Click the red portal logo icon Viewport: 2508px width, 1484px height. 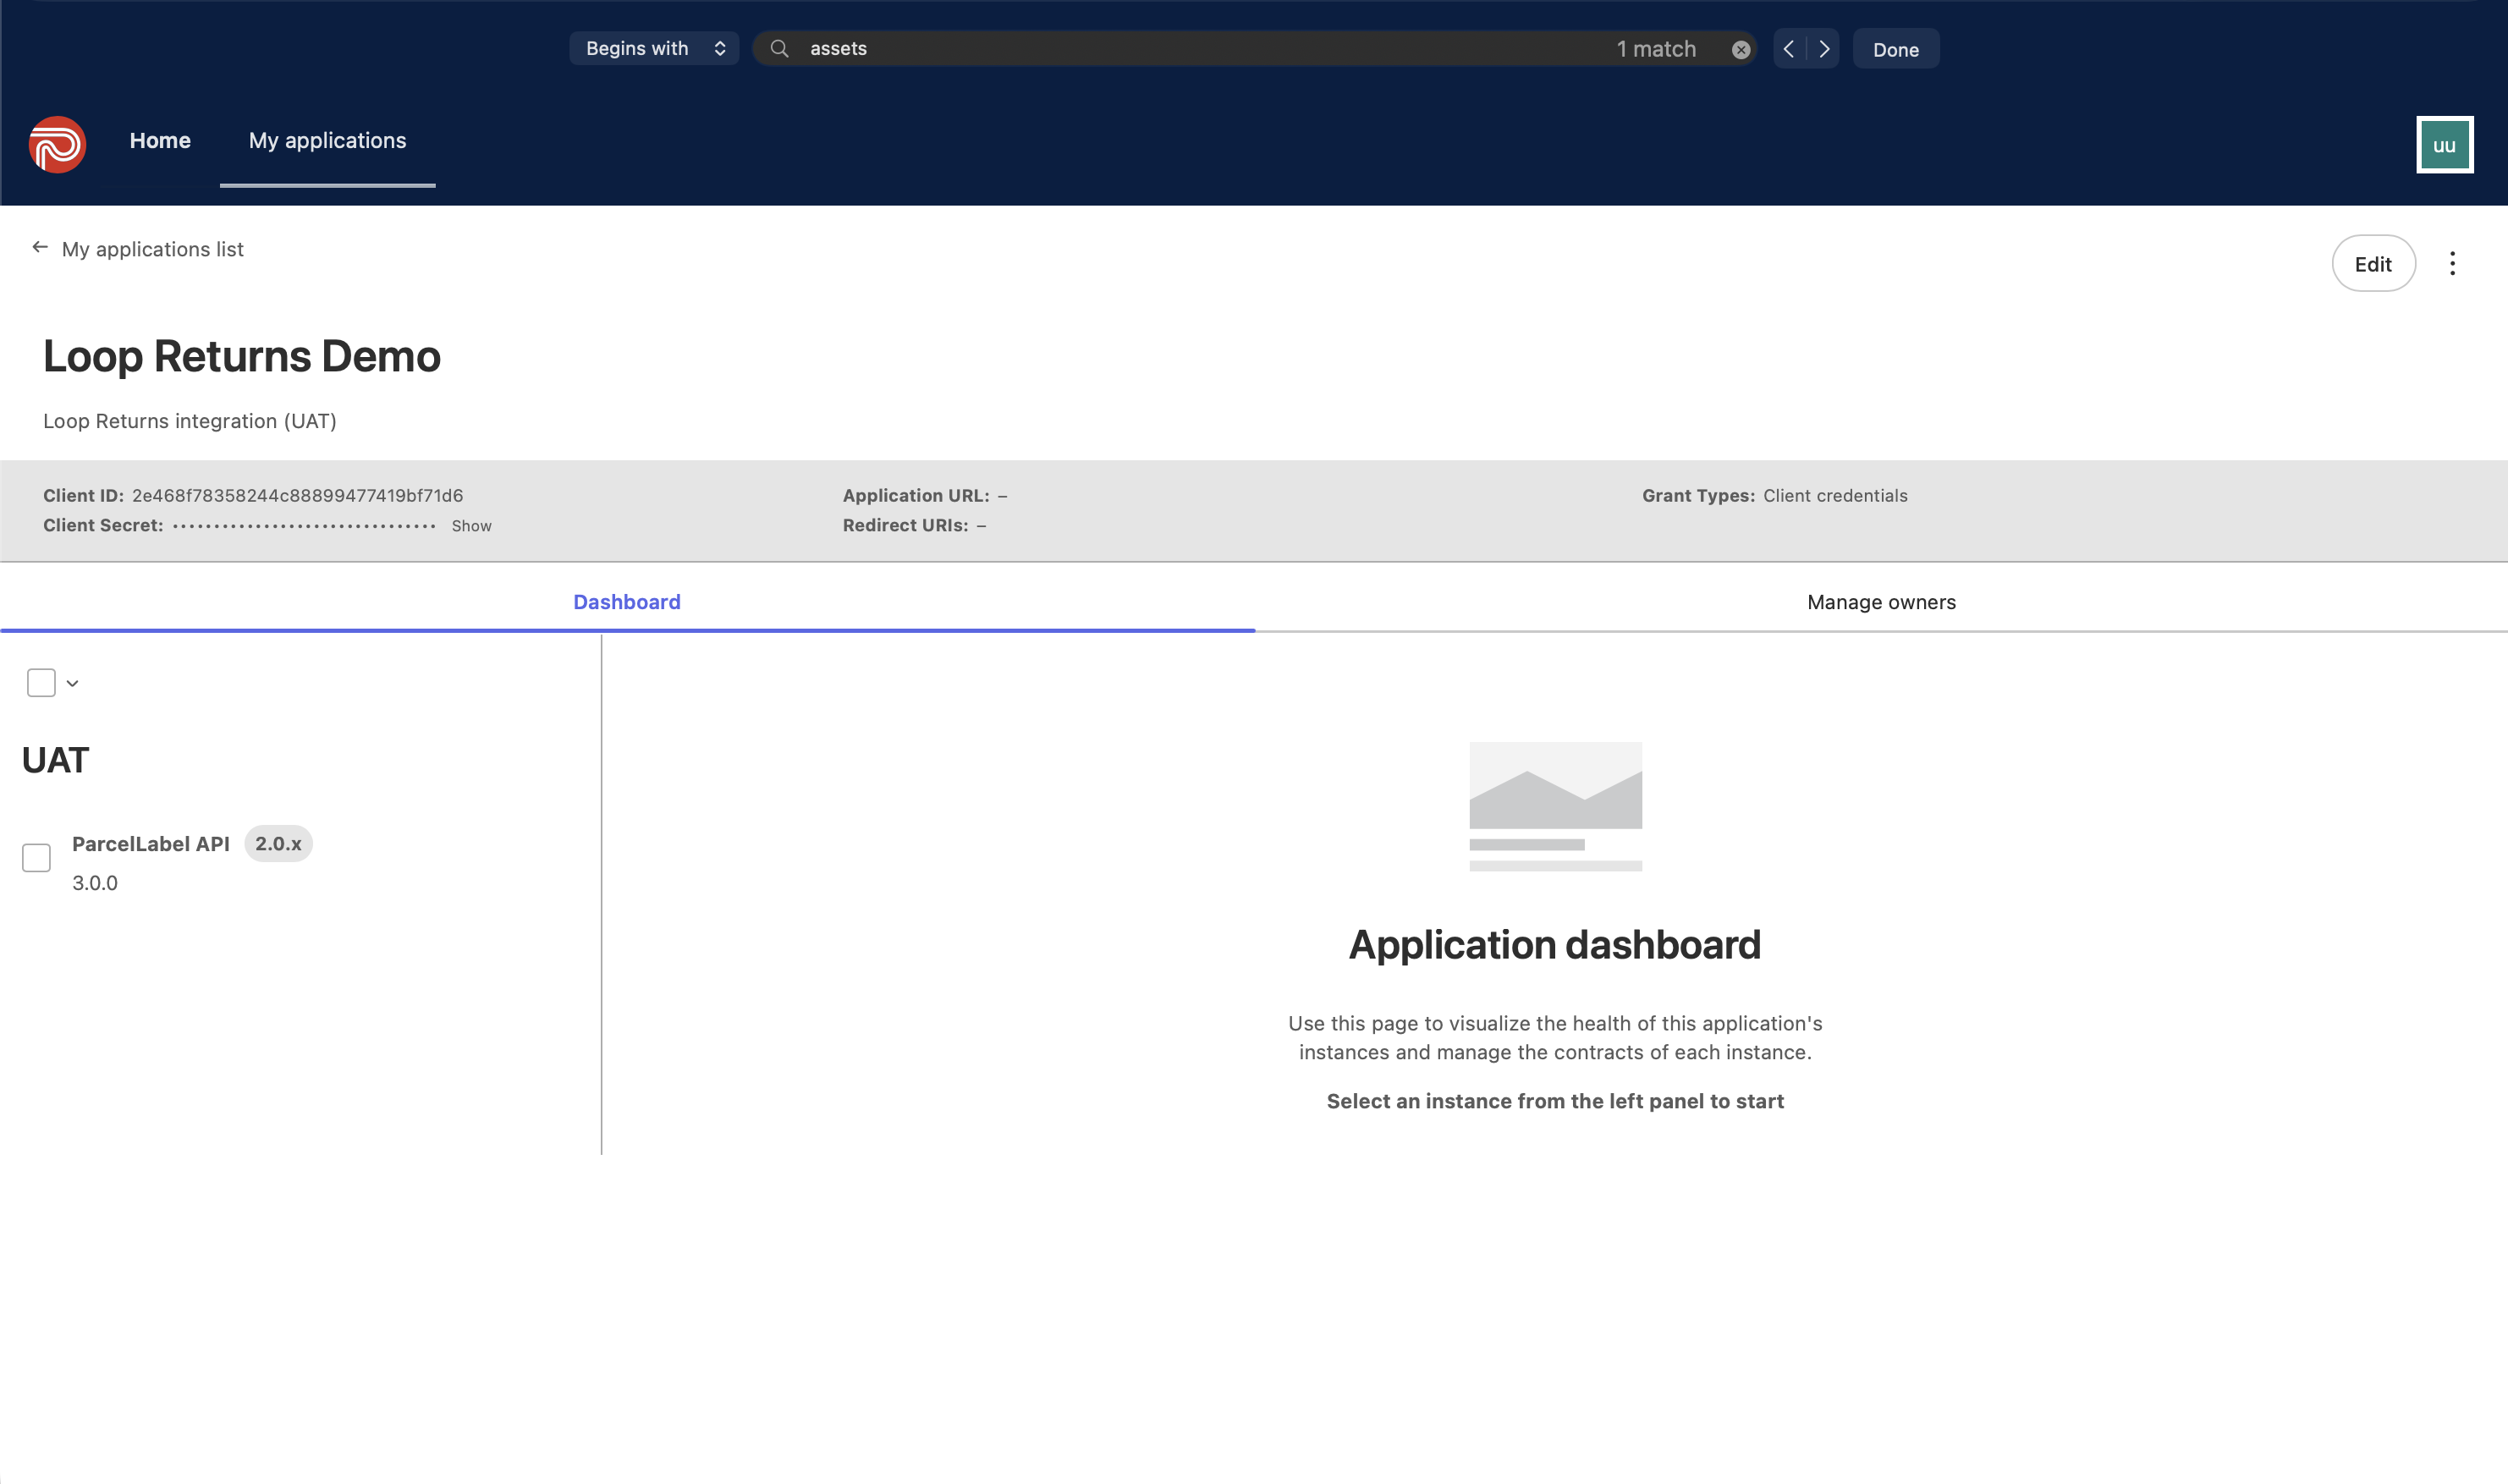coord(57,145)
